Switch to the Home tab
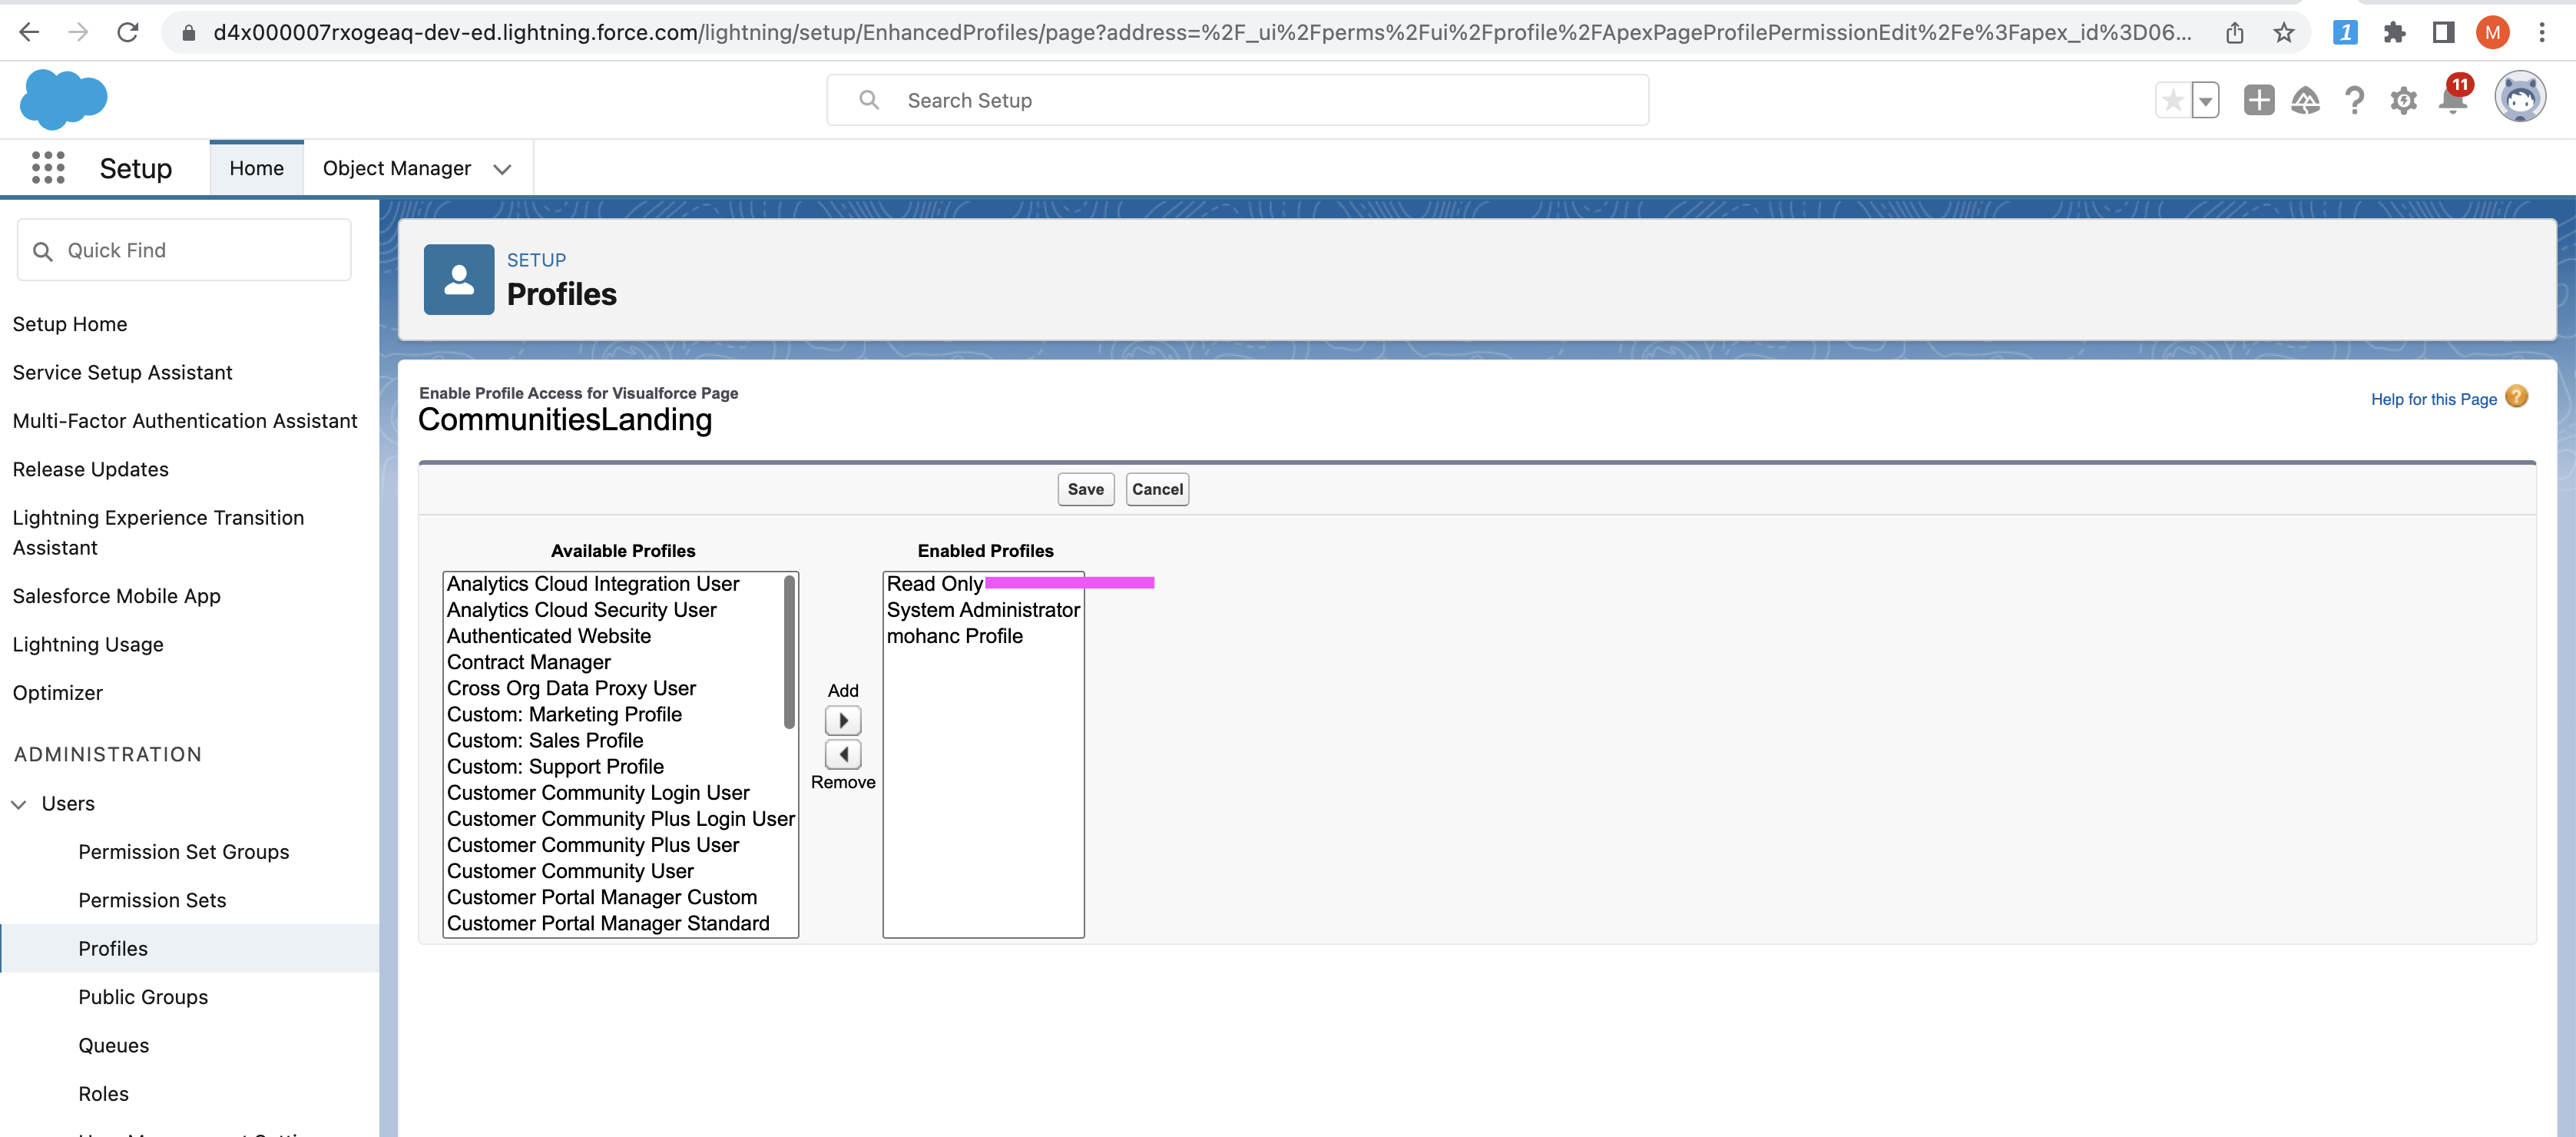Screen dimensions: 2576x1137 click(x=256, y=168)
